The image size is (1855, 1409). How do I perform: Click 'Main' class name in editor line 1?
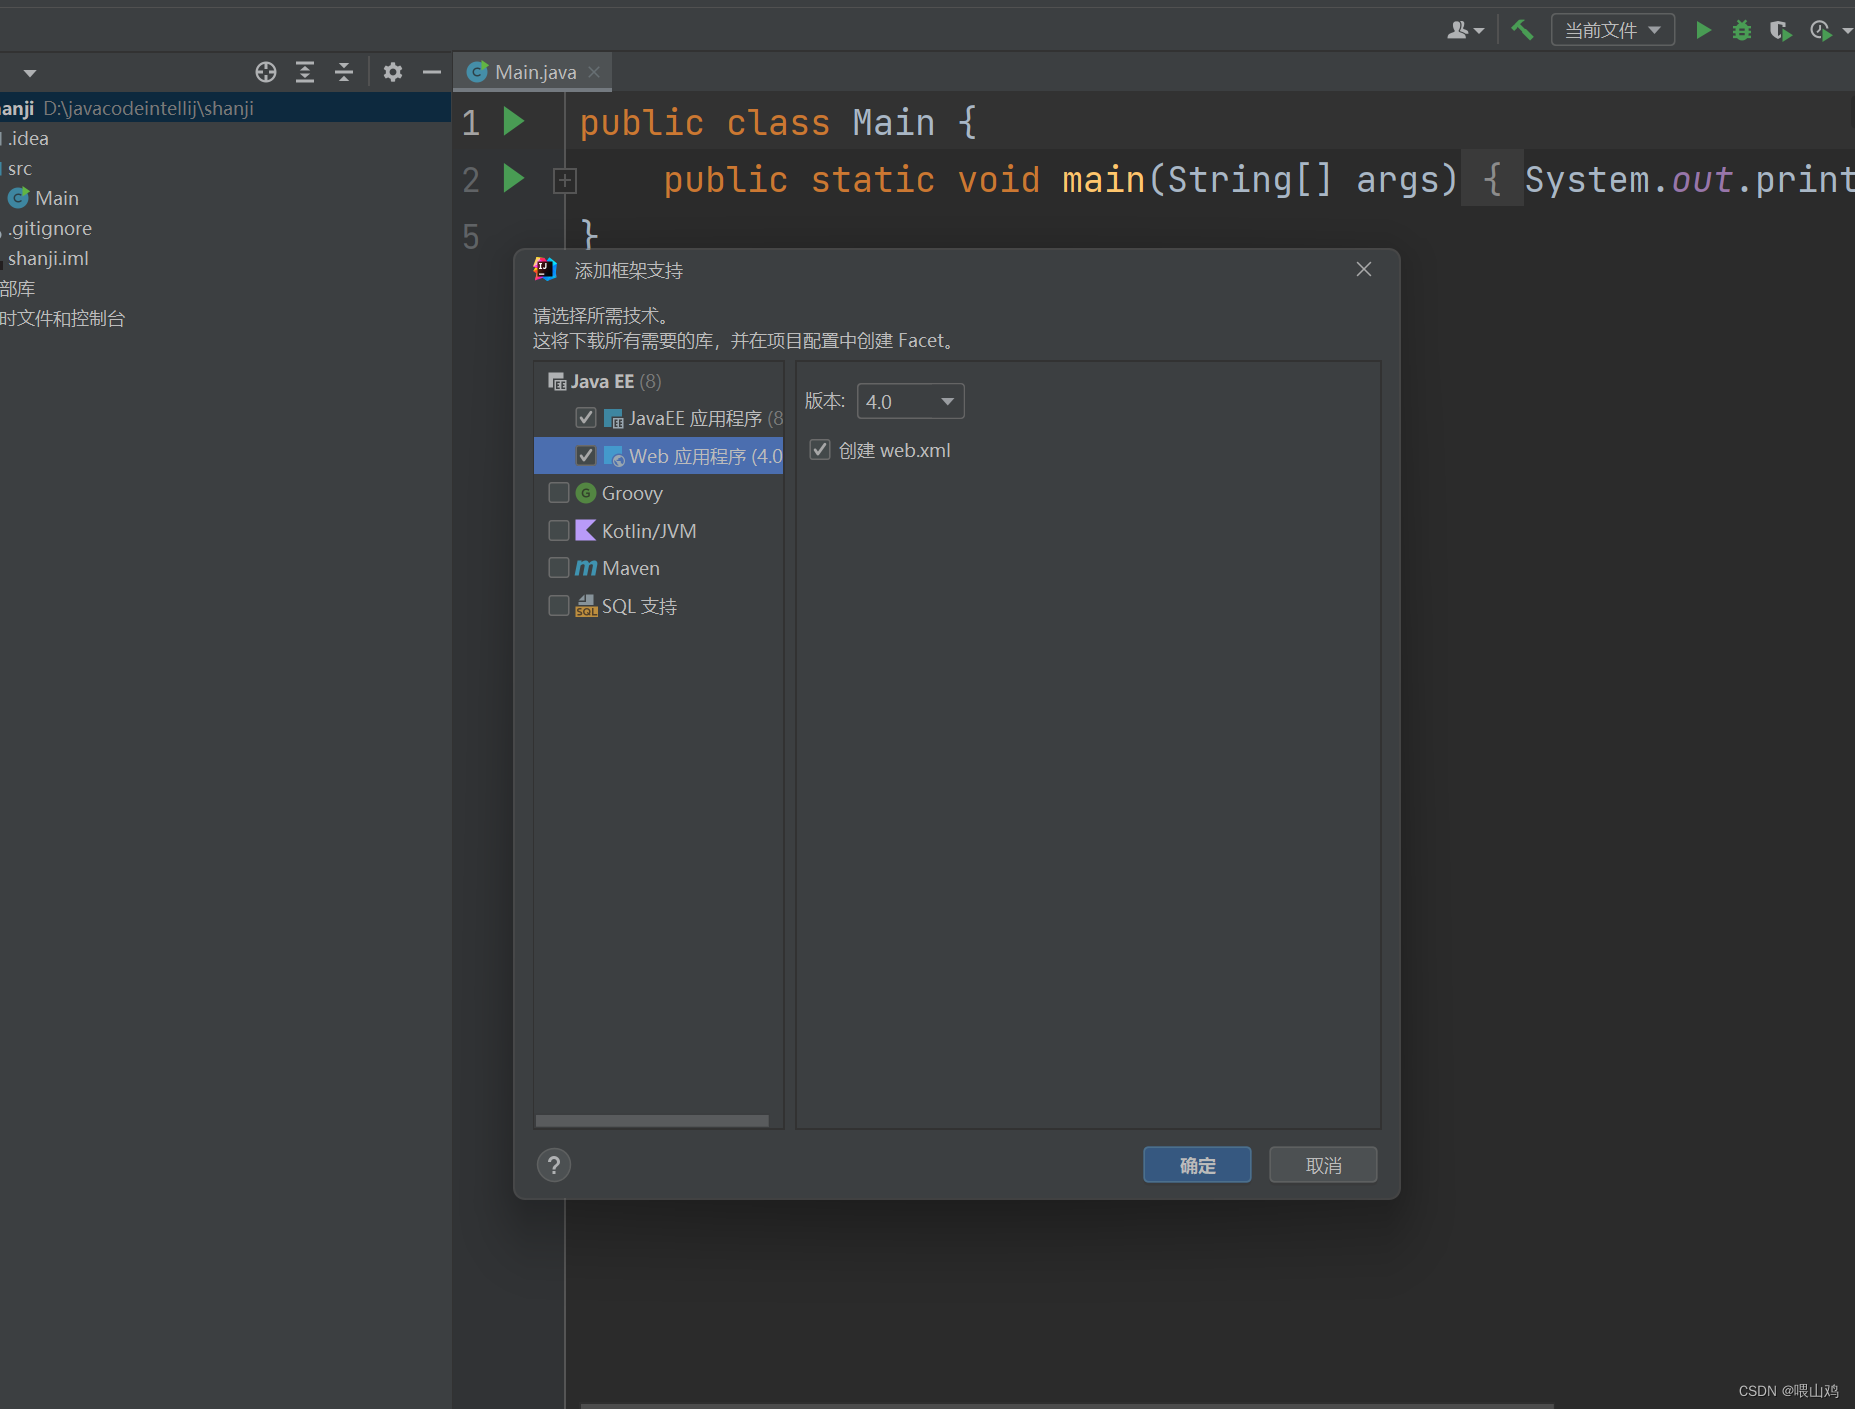(x=893, y=122)
